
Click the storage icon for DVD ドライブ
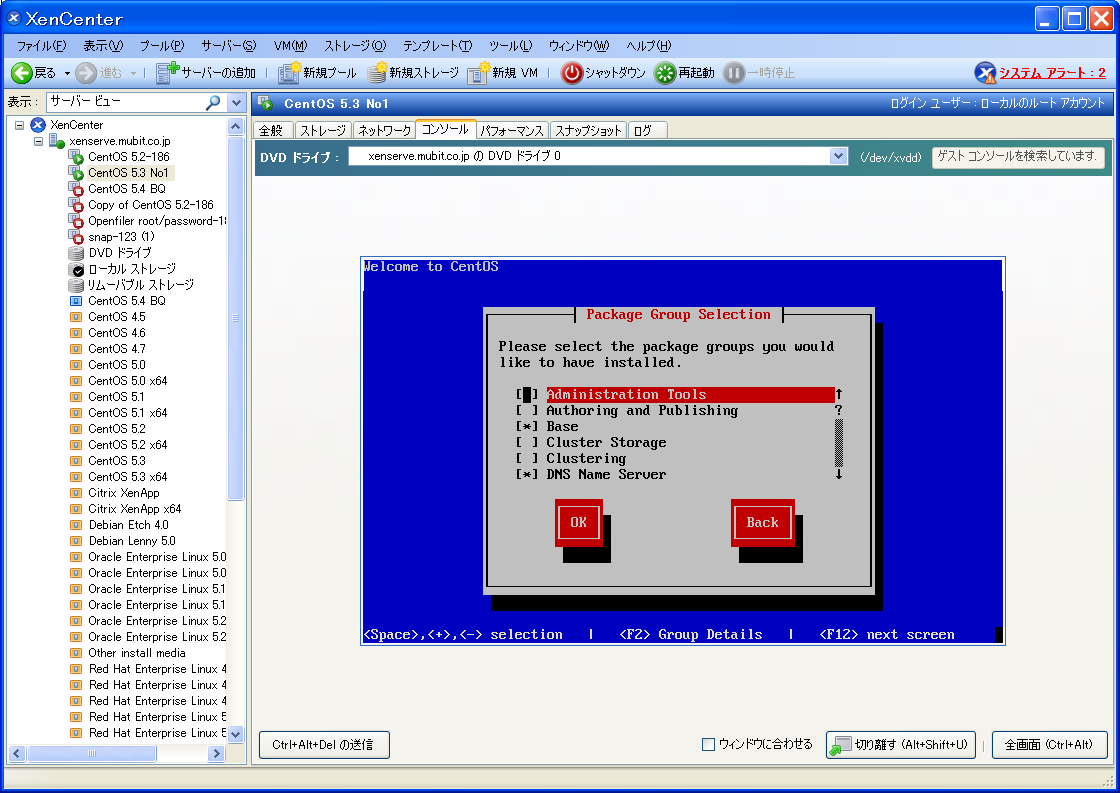pyautogui.click(x=76, y=253)
